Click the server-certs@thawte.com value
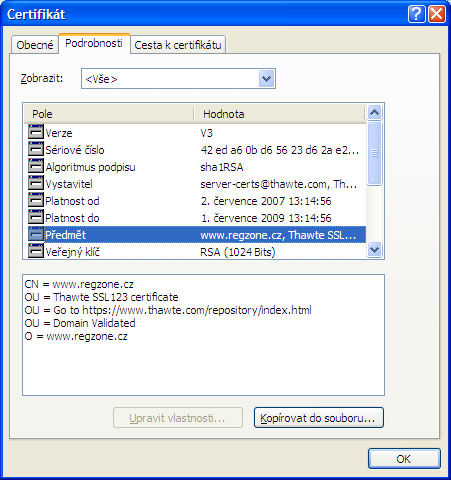Image resolution: width=451 pixels, height=480 pixels. click(x=279, y=184)
